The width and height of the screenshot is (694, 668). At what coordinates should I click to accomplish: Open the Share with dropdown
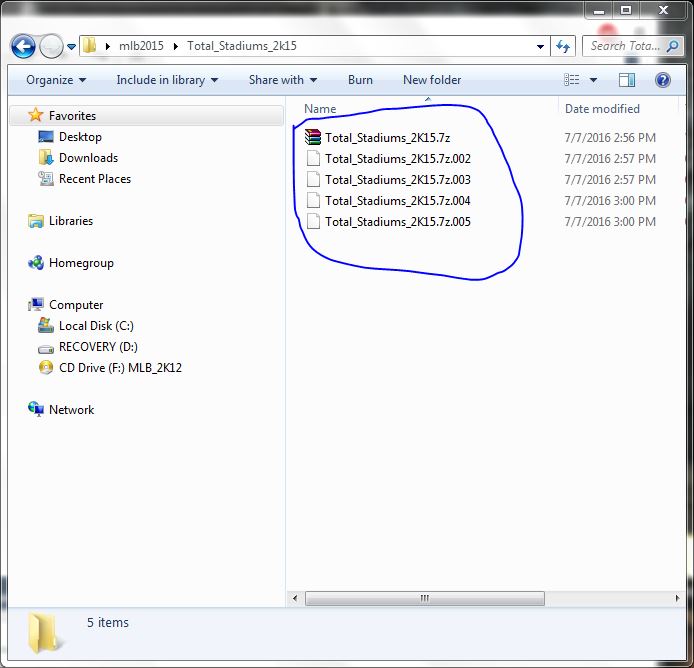click(x=282, y=80)
